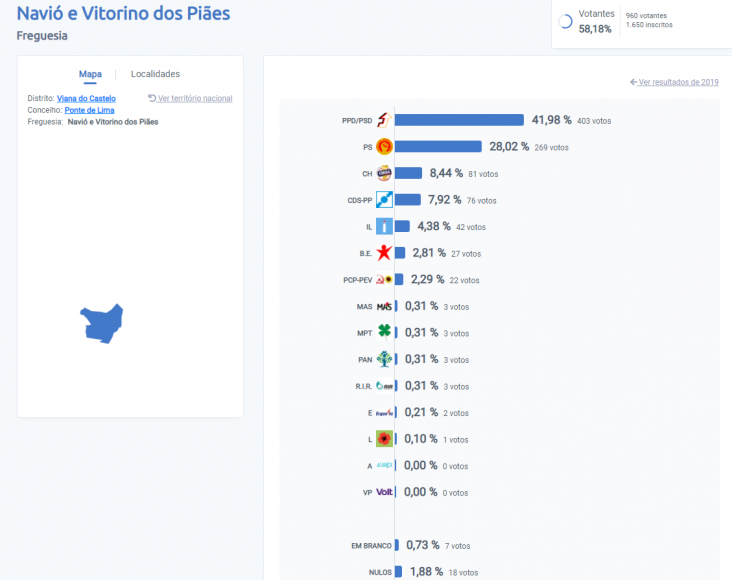Click the Livre poppy logo
Screen dimensions: 732x580
[383, 439]
